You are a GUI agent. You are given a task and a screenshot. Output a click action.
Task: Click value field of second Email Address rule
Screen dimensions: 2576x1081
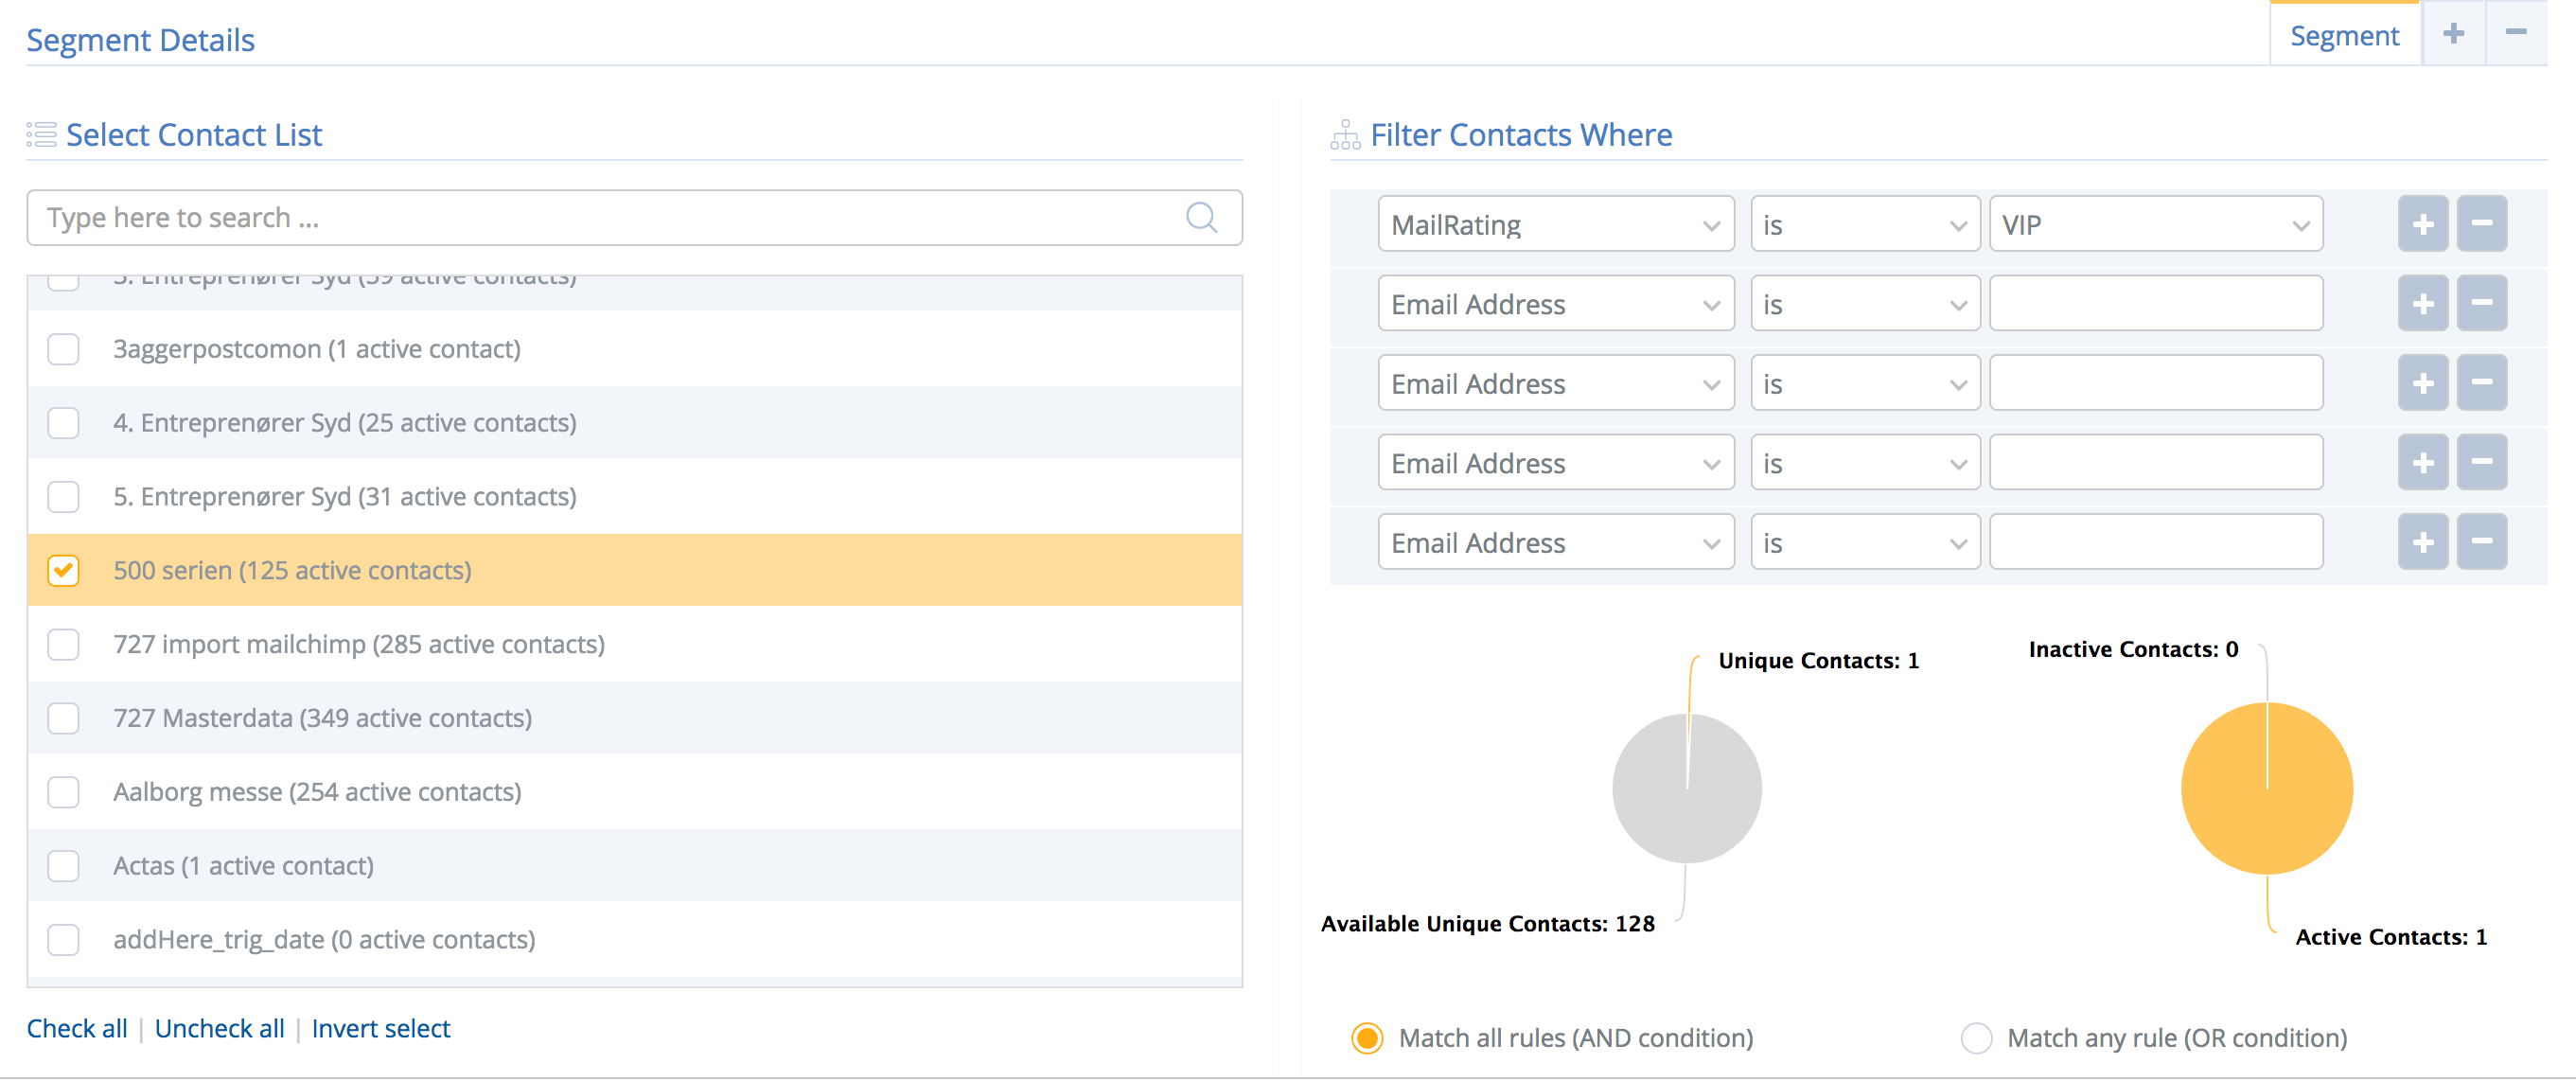[x=2156, y=383]
